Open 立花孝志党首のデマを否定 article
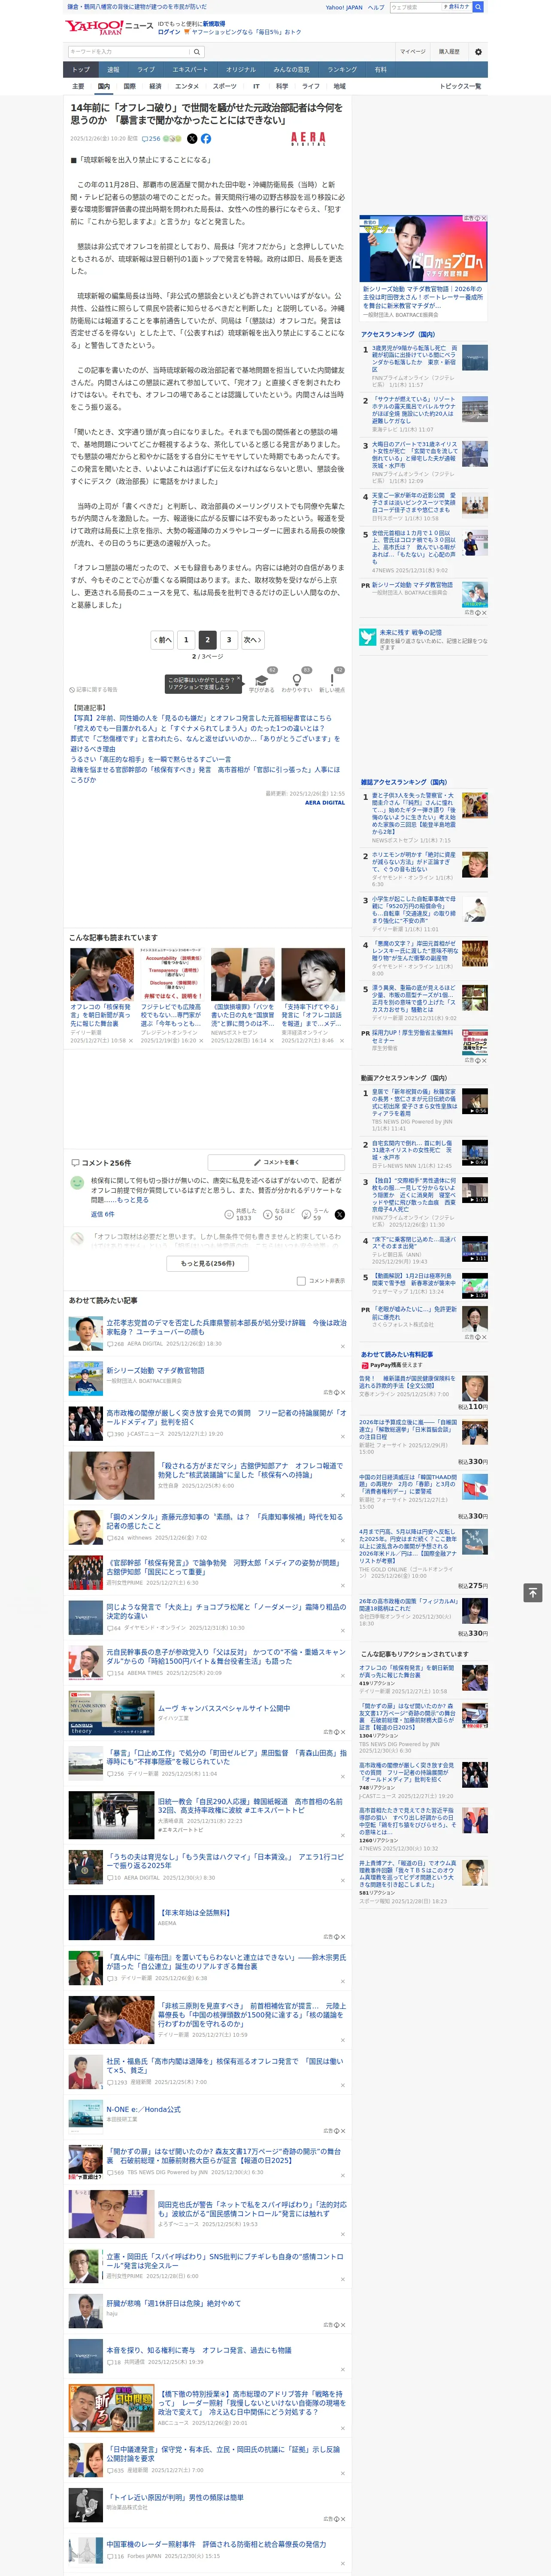Screen dimensions: 551x2576 click(x=227, y=1327)
